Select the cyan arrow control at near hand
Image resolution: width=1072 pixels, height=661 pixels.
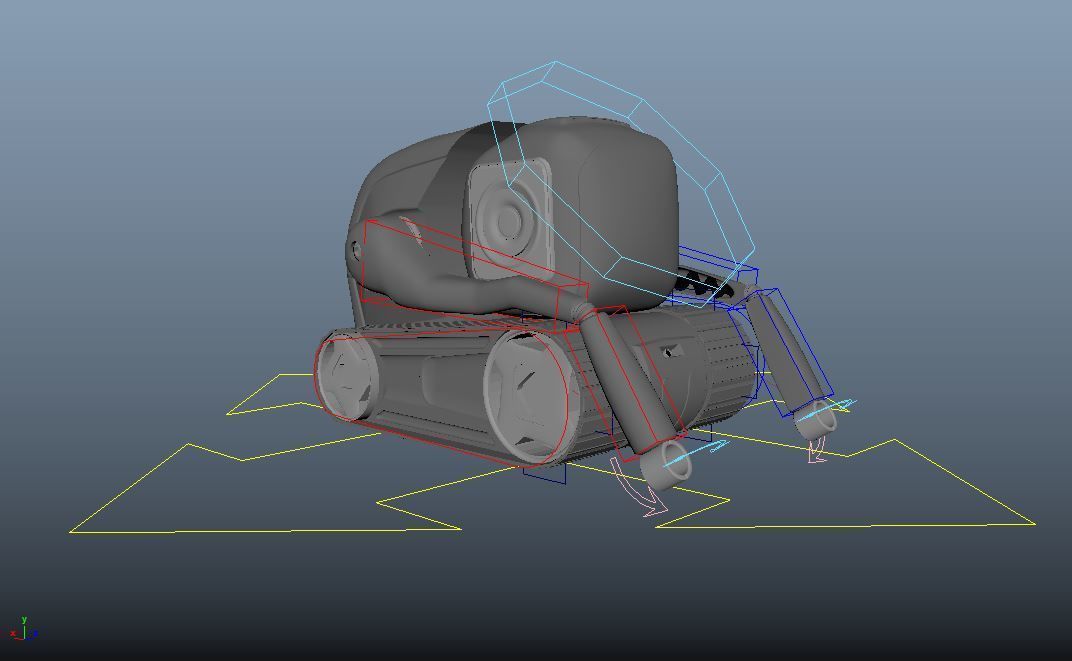tap(696, 454)
